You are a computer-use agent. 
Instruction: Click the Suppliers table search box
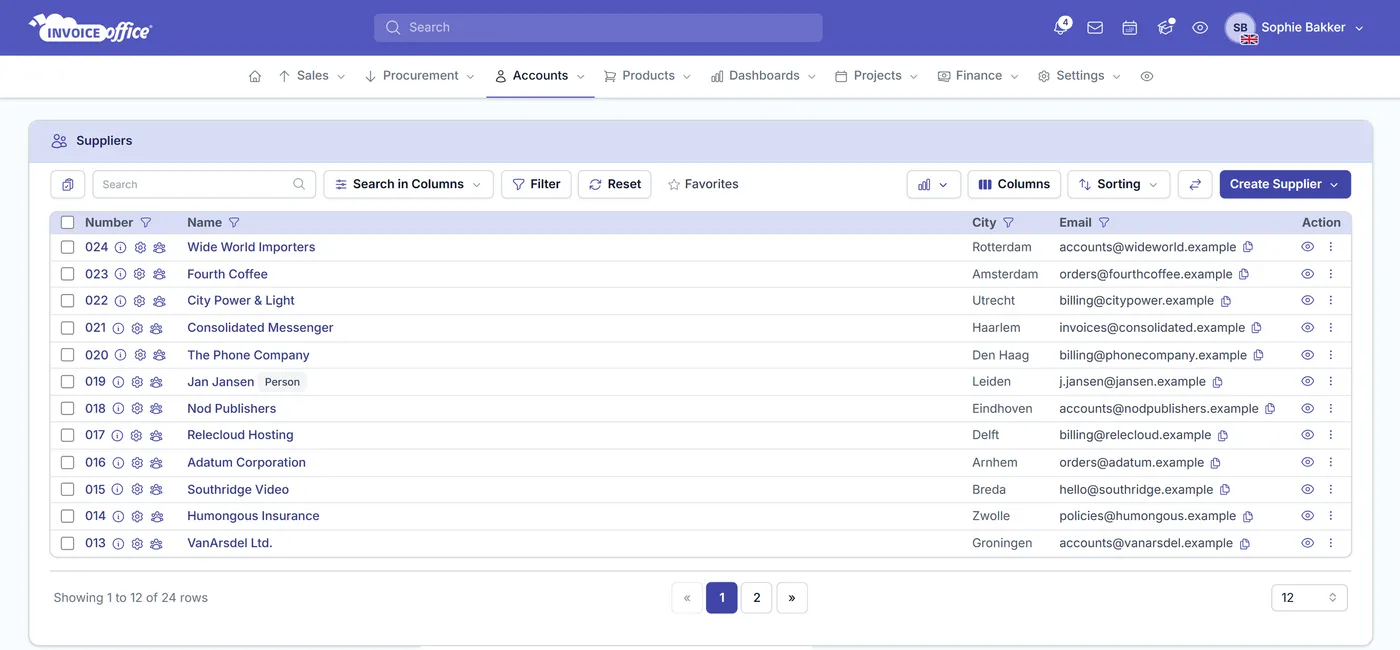point(204,184)
